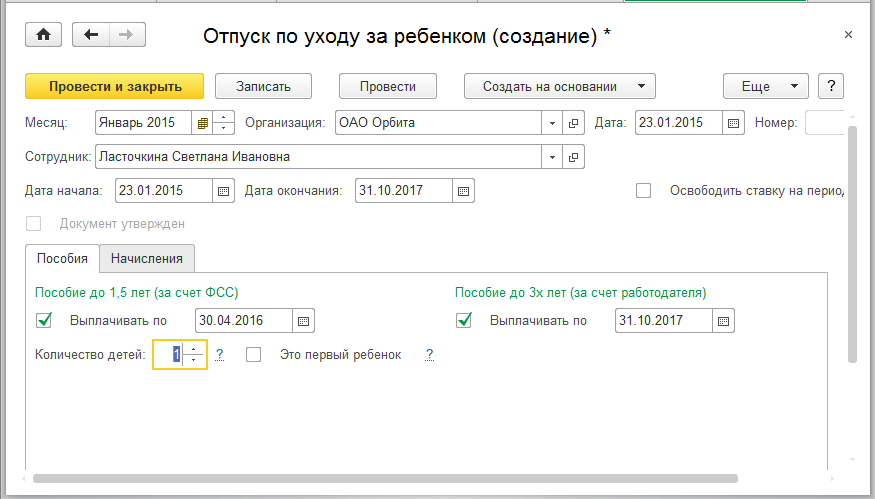Open calendar for the 31.10.2017 payment date

pos(723,321)
